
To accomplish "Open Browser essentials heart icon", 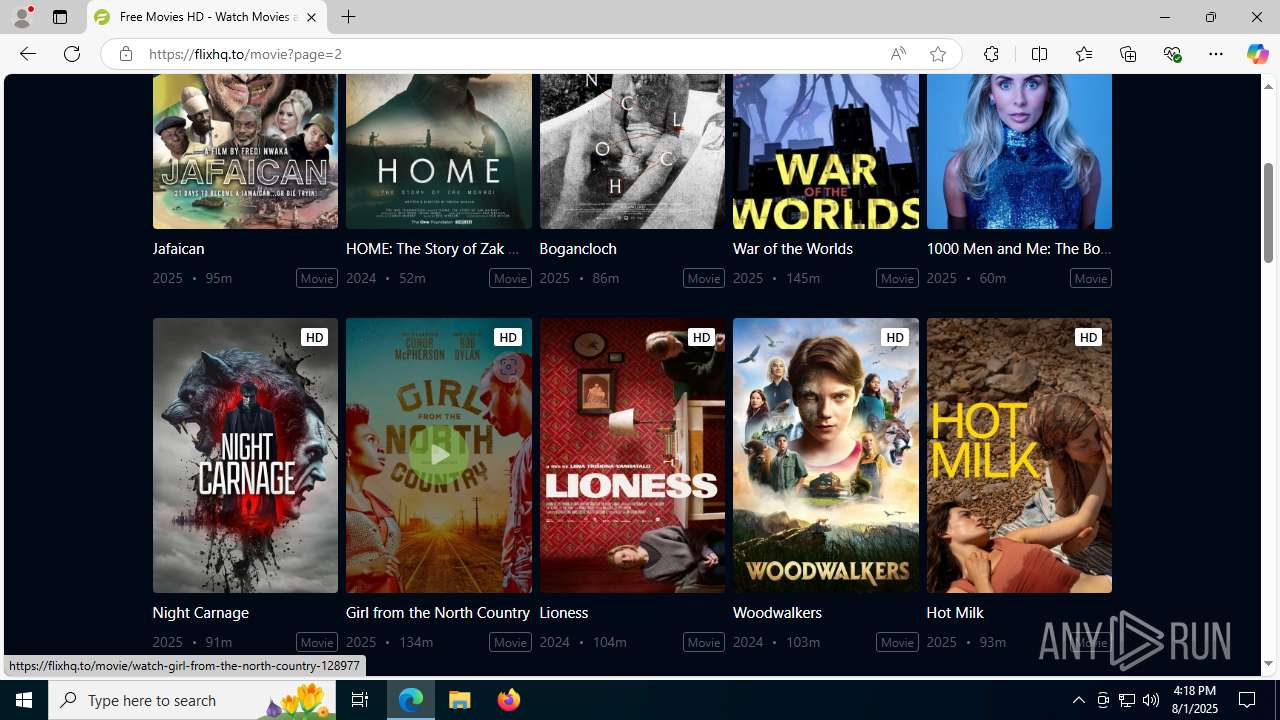I will [x=1172, y=54].
